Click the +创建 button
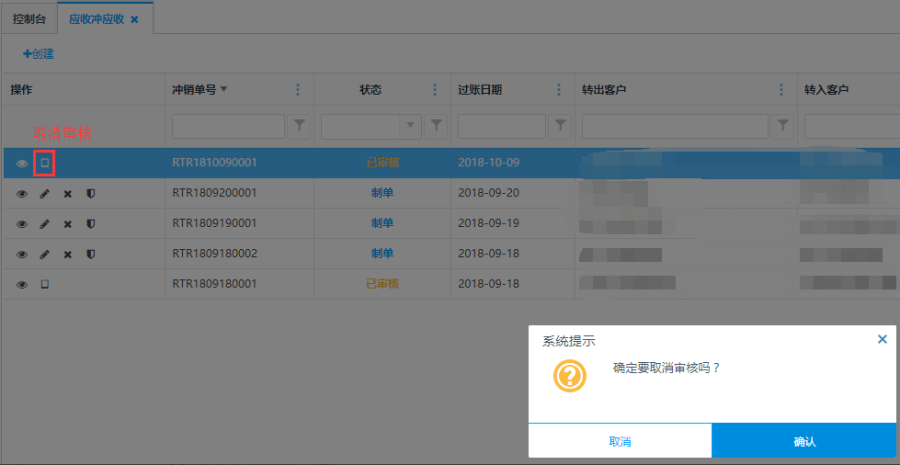Image resolution: width=900 pixels, height=465 pixels. (x=38, y=53)
